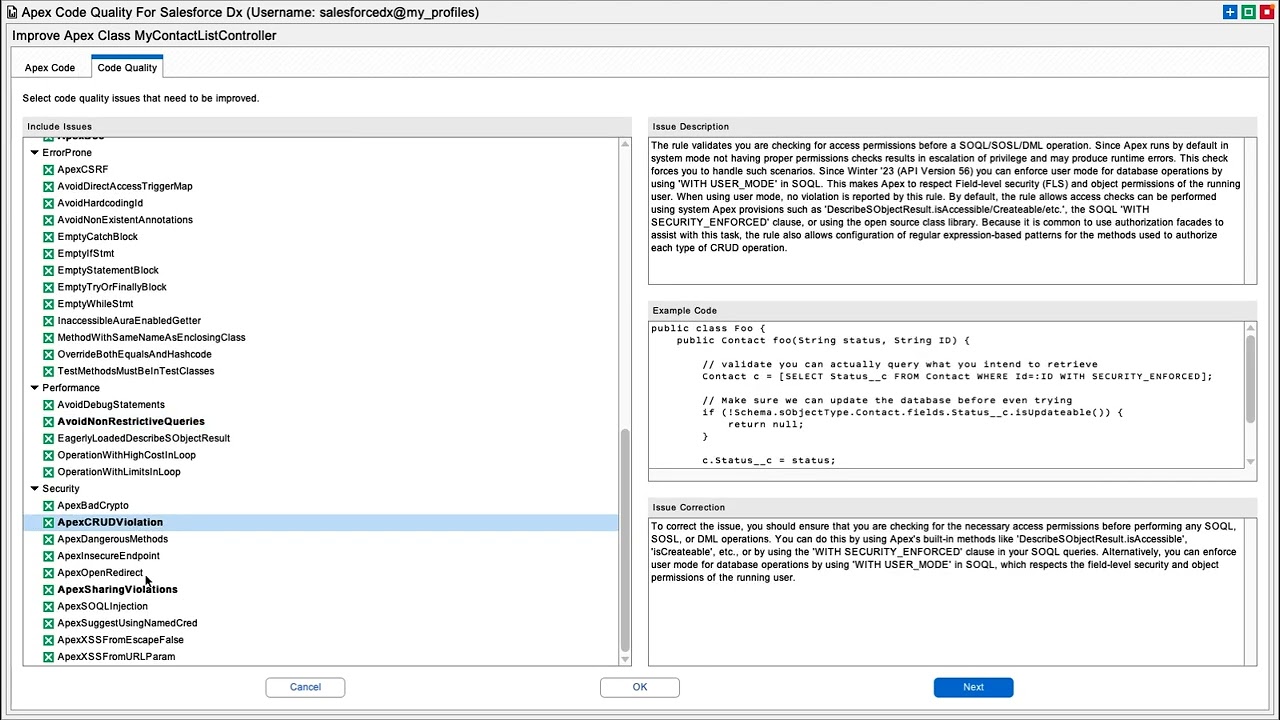Select the EmptyWhileStmt issue

pos(95,304)
